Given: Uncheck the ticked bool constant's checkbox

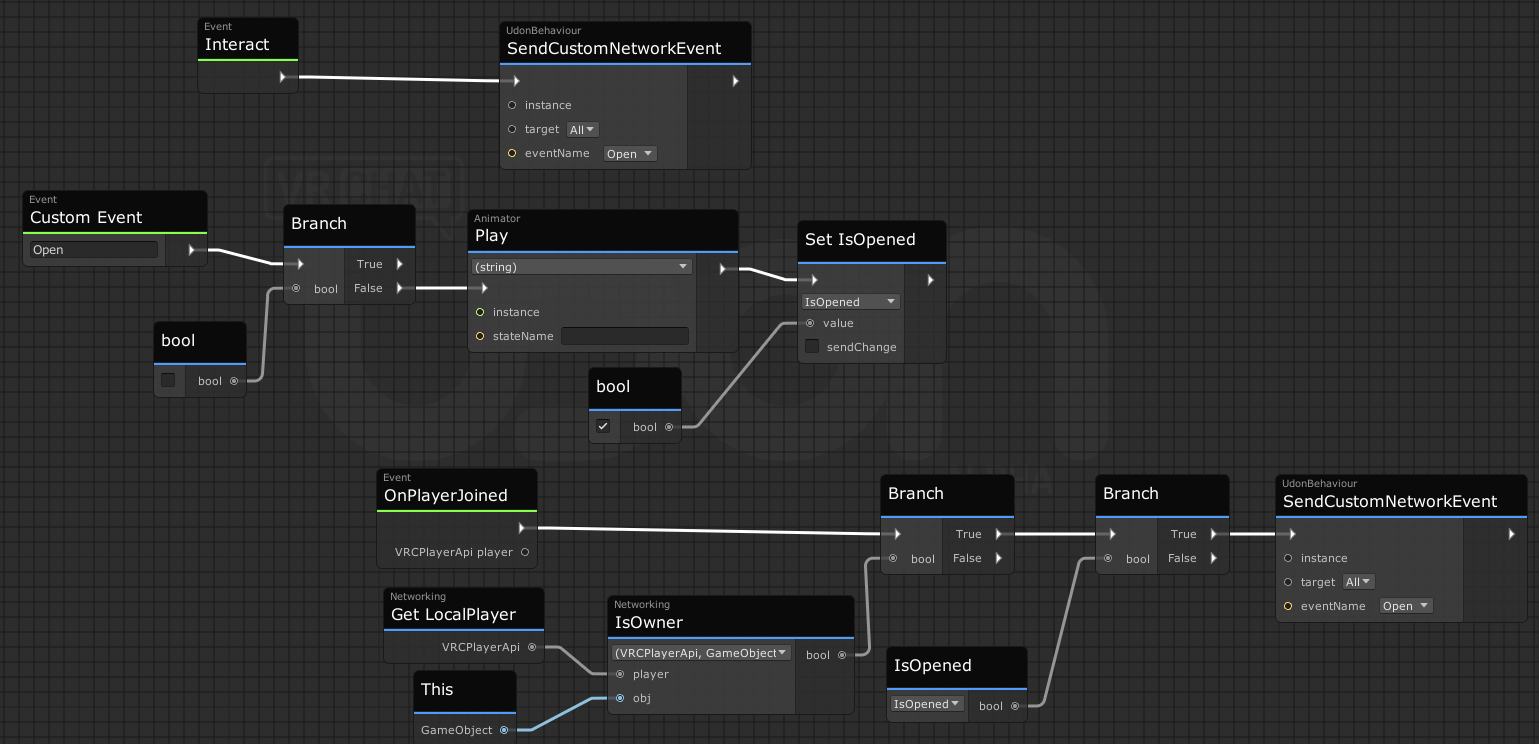Looking at the screenshot, I should pos(603,426).
